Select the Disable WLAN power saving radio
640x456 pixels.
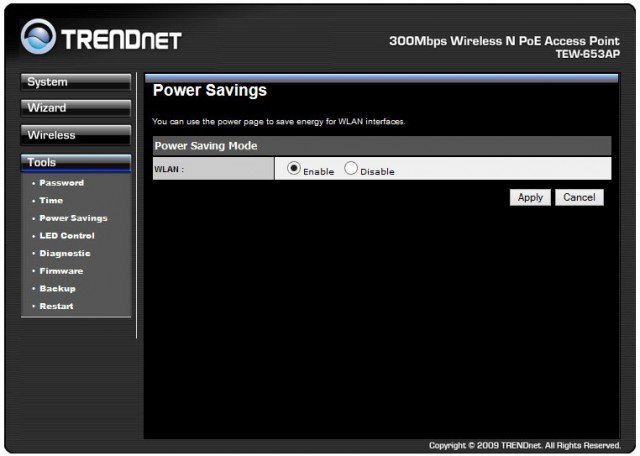351,169
